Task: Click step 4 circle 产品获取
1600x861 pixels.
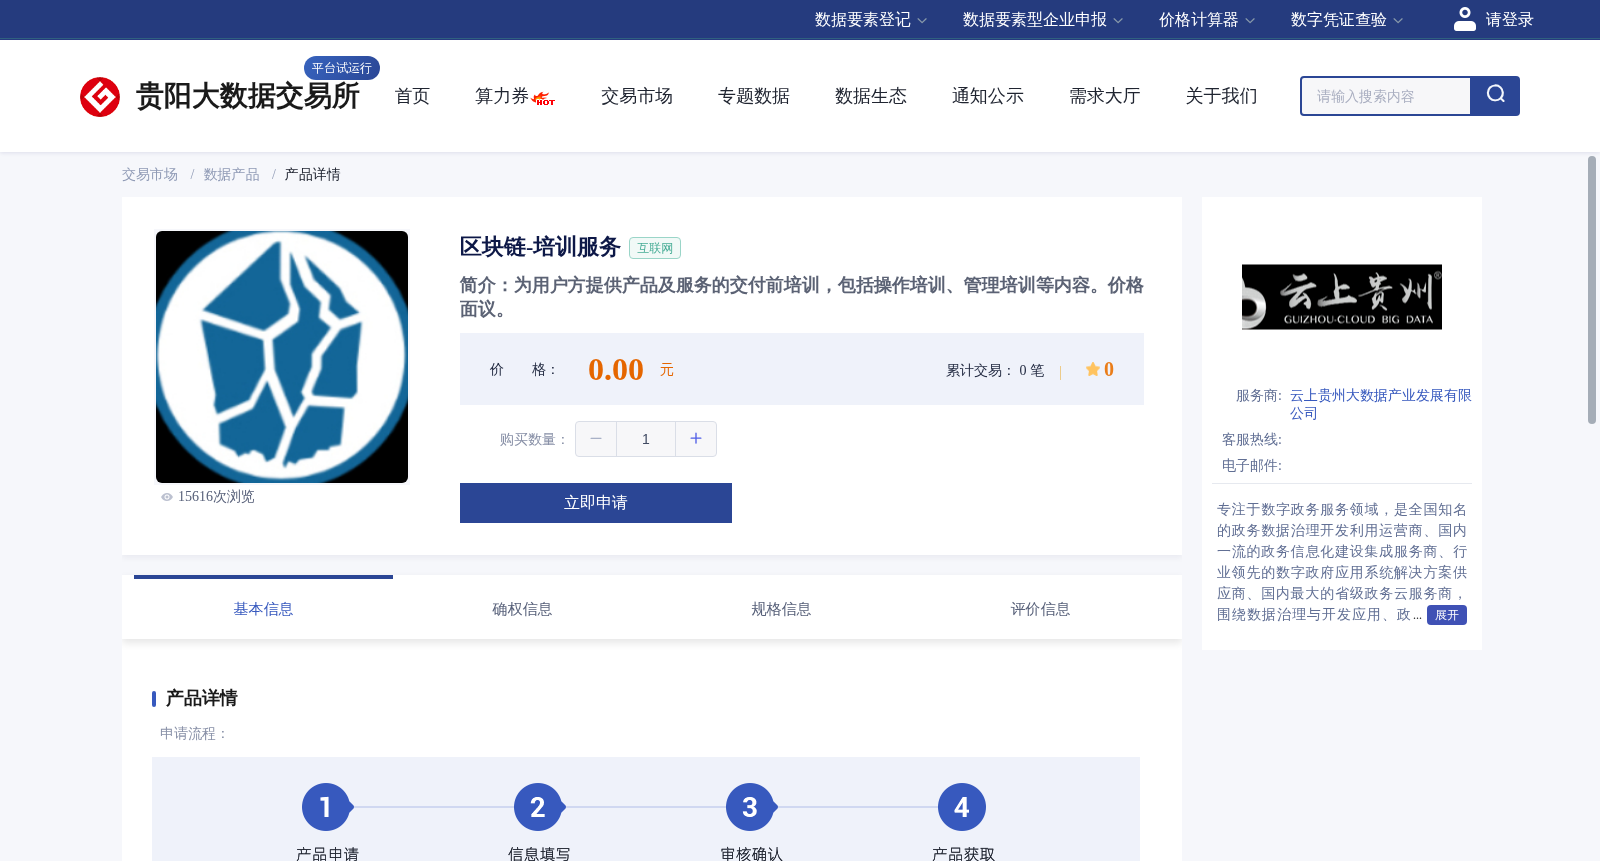Action: pos(962,807)
